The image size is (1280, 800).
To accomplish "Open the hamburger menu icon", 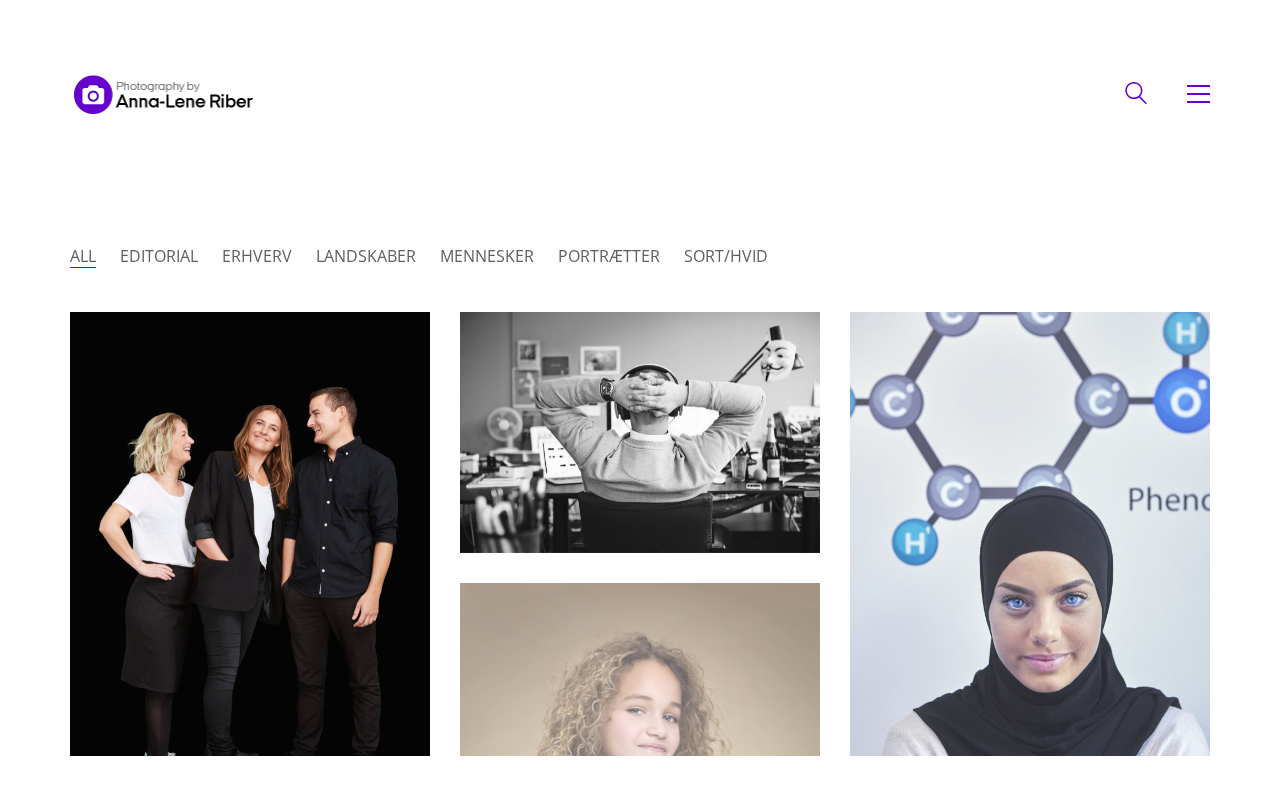I will 1198,94.
